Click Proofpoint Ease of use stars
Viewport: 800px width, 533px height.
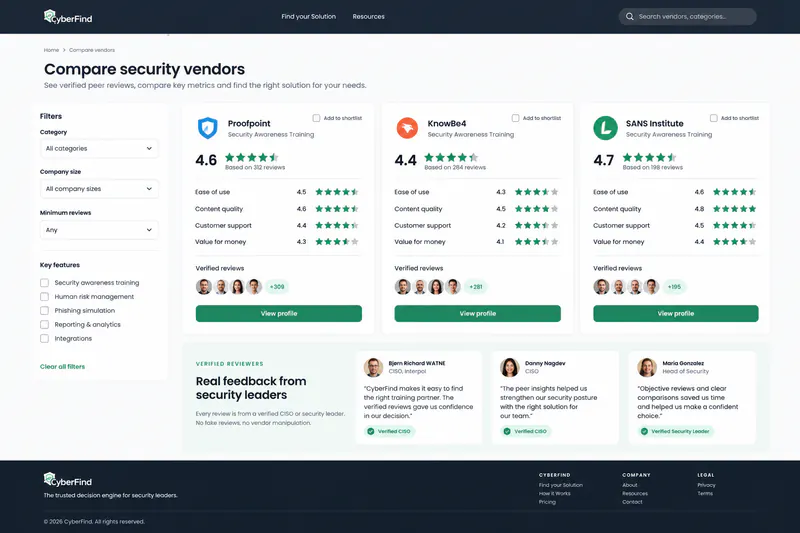point(337,192)
